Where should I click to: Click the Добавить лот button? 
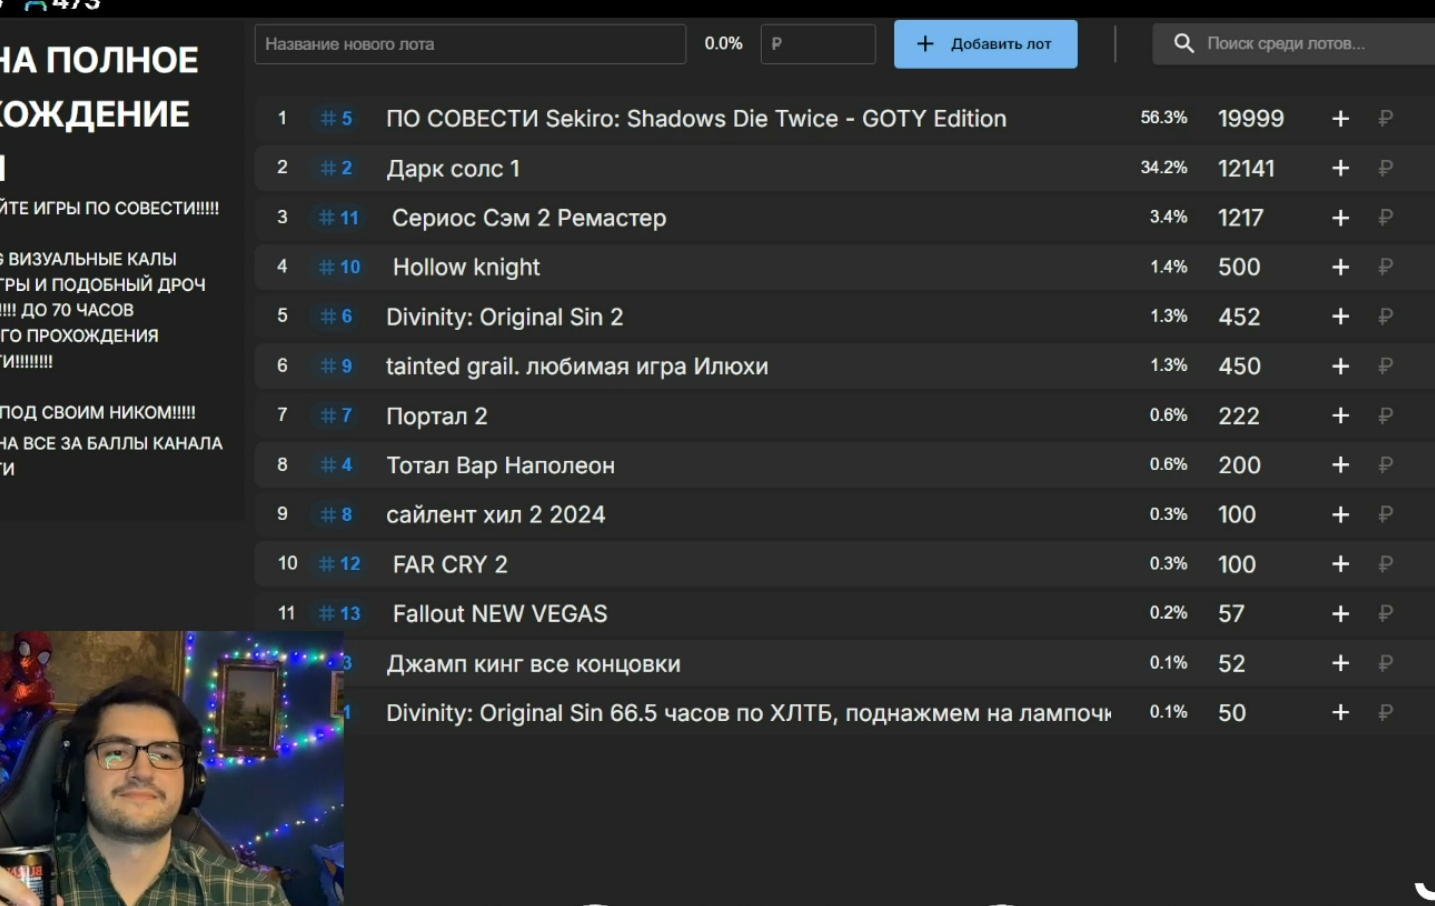coord(985,44)
